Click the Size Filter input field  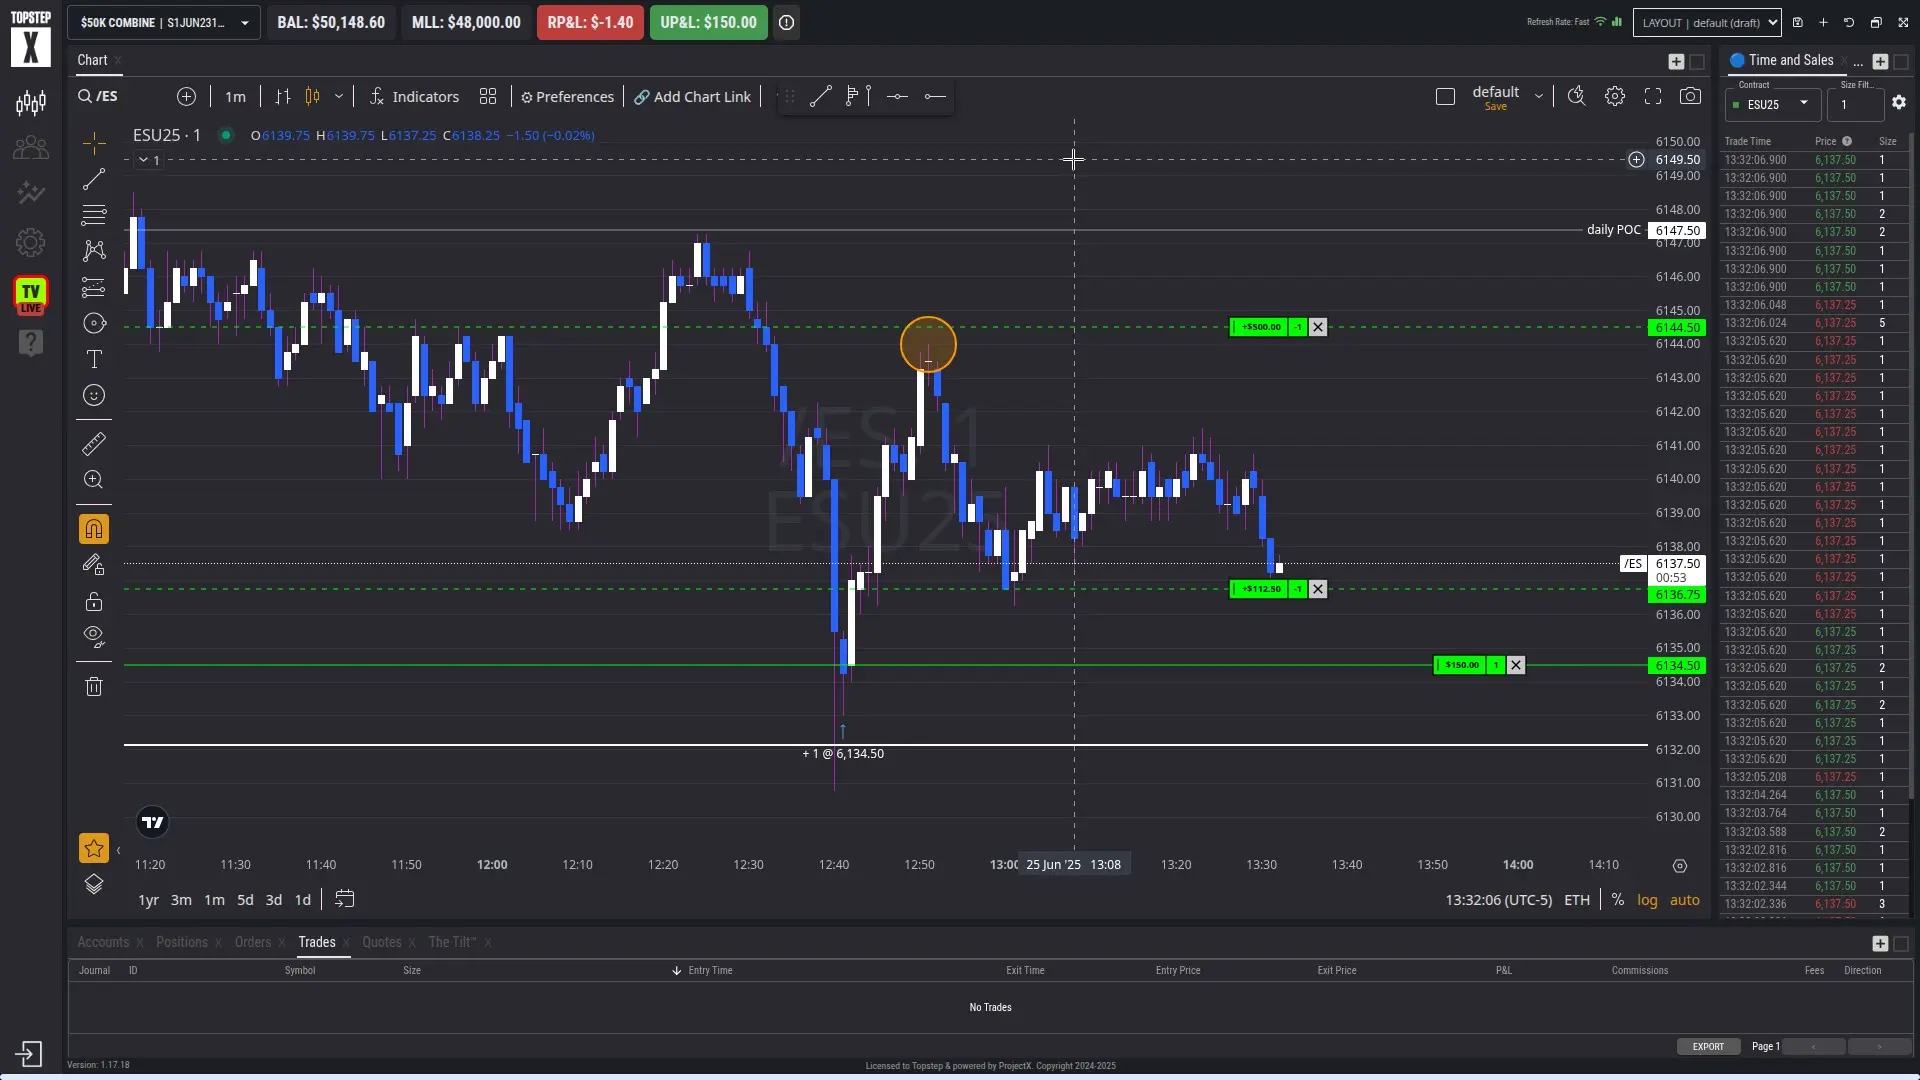[x=1855, y=104]
